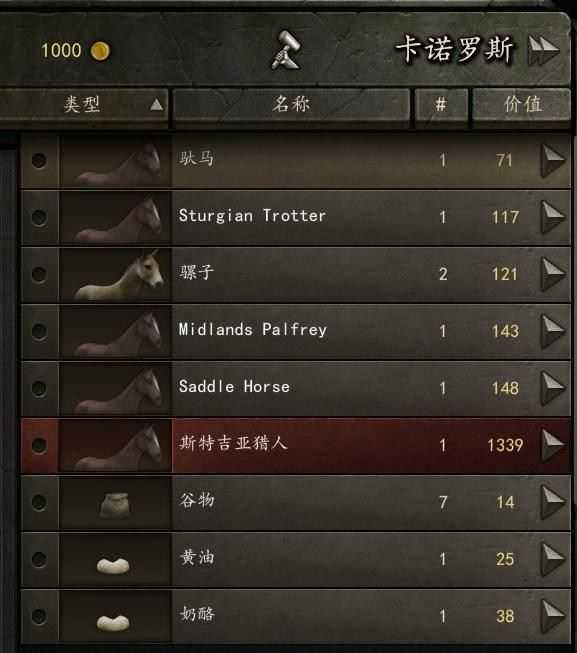Image resolution: width=577 pixels, height=653 pixels.
Task: Transfer 驮马 with its arrow icon
Action: click(x=553, y=160)
